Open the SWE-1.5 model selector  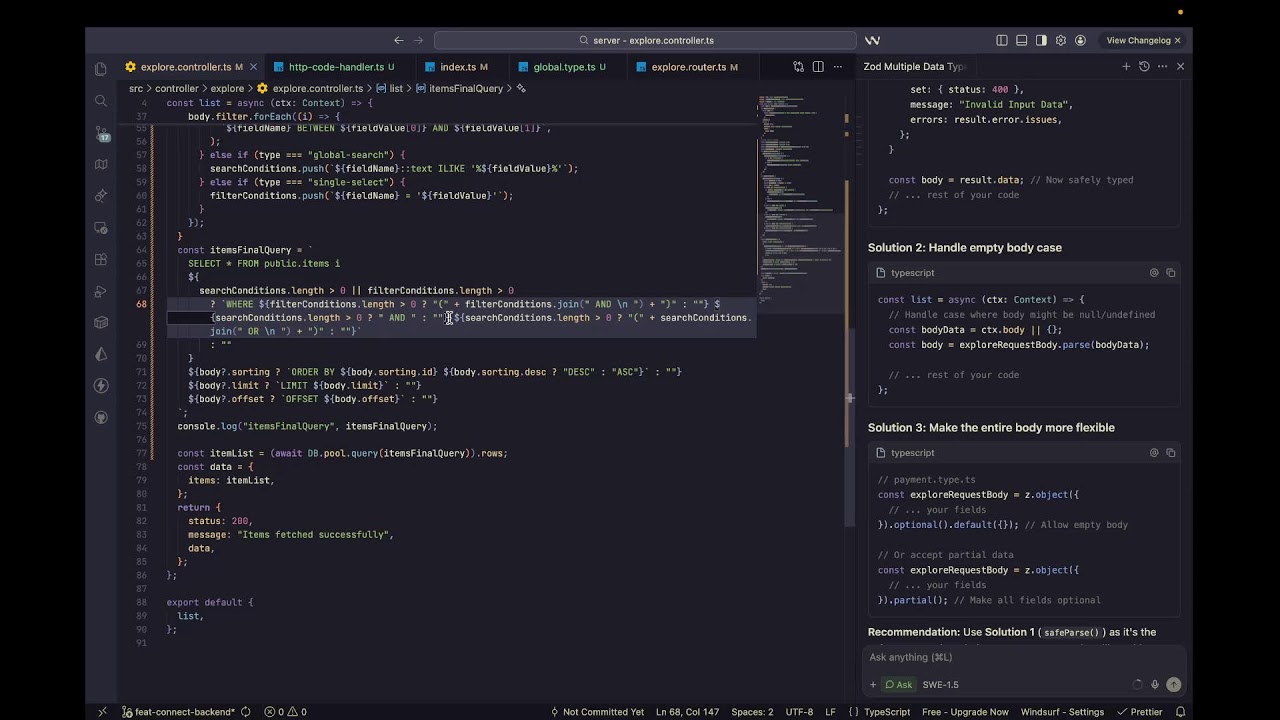coord(940,685)
